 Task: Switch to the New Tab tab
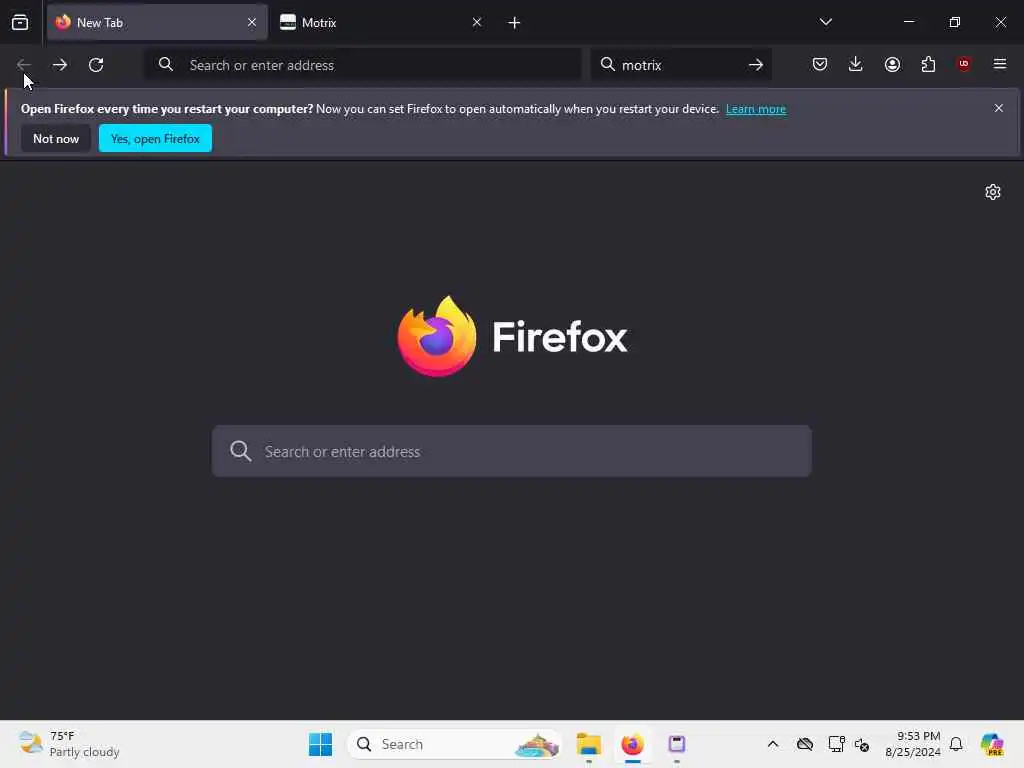(157, 23)
